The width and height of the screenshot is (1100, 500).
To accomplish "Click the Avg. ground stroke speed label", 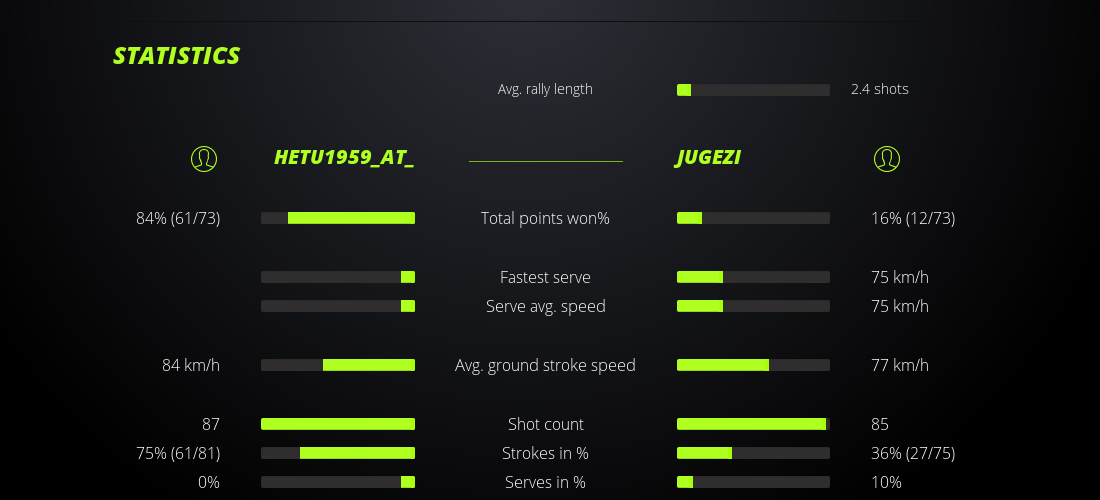I will coord(545,365).
